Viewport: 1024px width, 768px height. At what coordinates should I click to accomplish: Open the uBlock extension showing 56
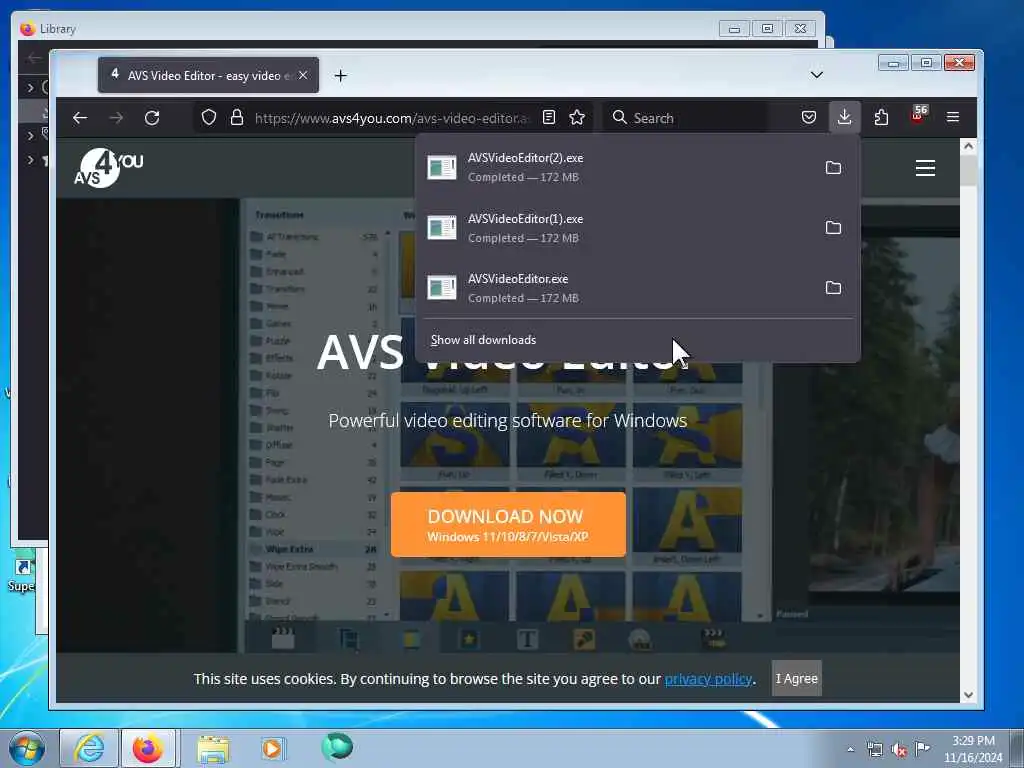[x=918, y=116]
